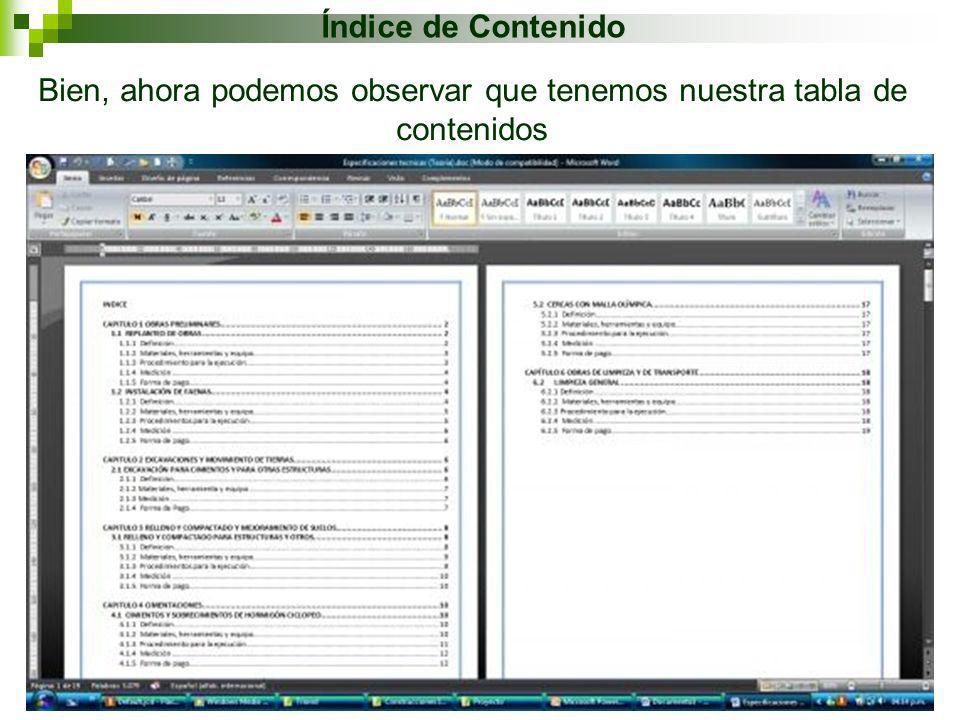This screenshot has width=960, height=720.
Task: Apply the red font color
Action: 277,217
